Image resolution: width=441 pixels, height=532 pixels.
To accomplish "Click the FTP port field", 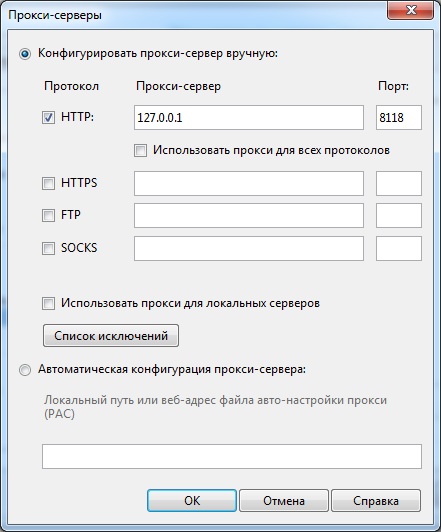I will (399, 215).
